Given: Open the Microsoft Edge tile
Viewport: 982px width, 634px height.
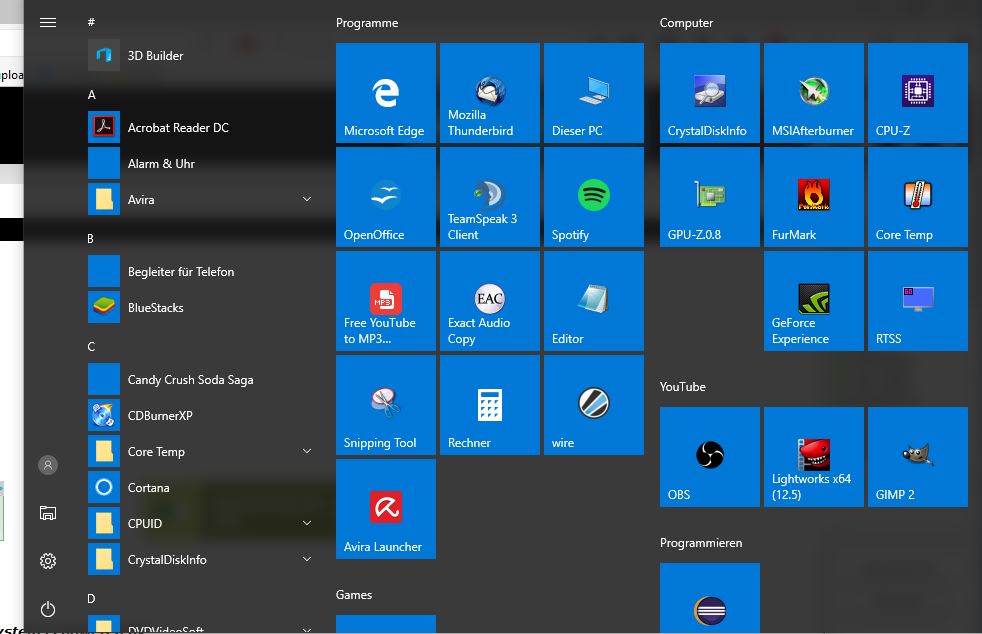Looking at the screenshot, I should pos(386,93).
